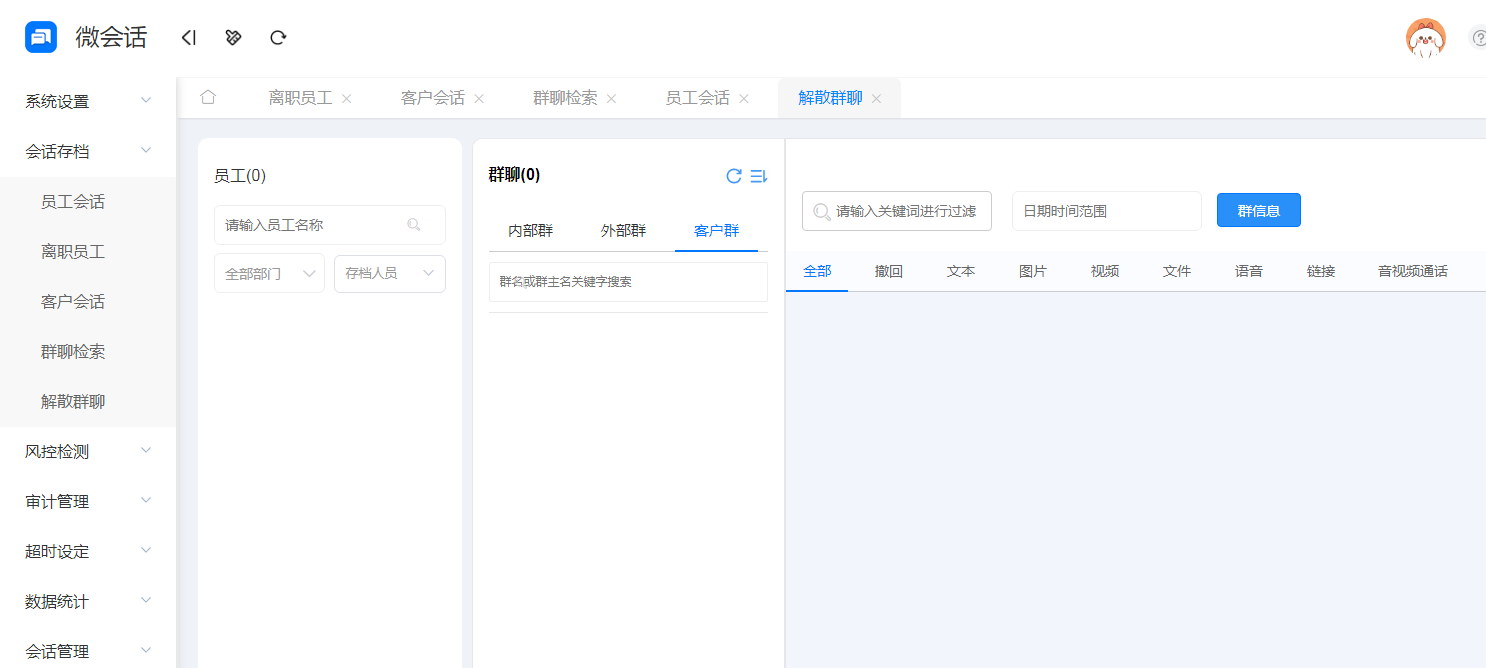This screenshot has width=1486, height=668.
Task: Click the 群信息 button
Action: (1258, 210)
